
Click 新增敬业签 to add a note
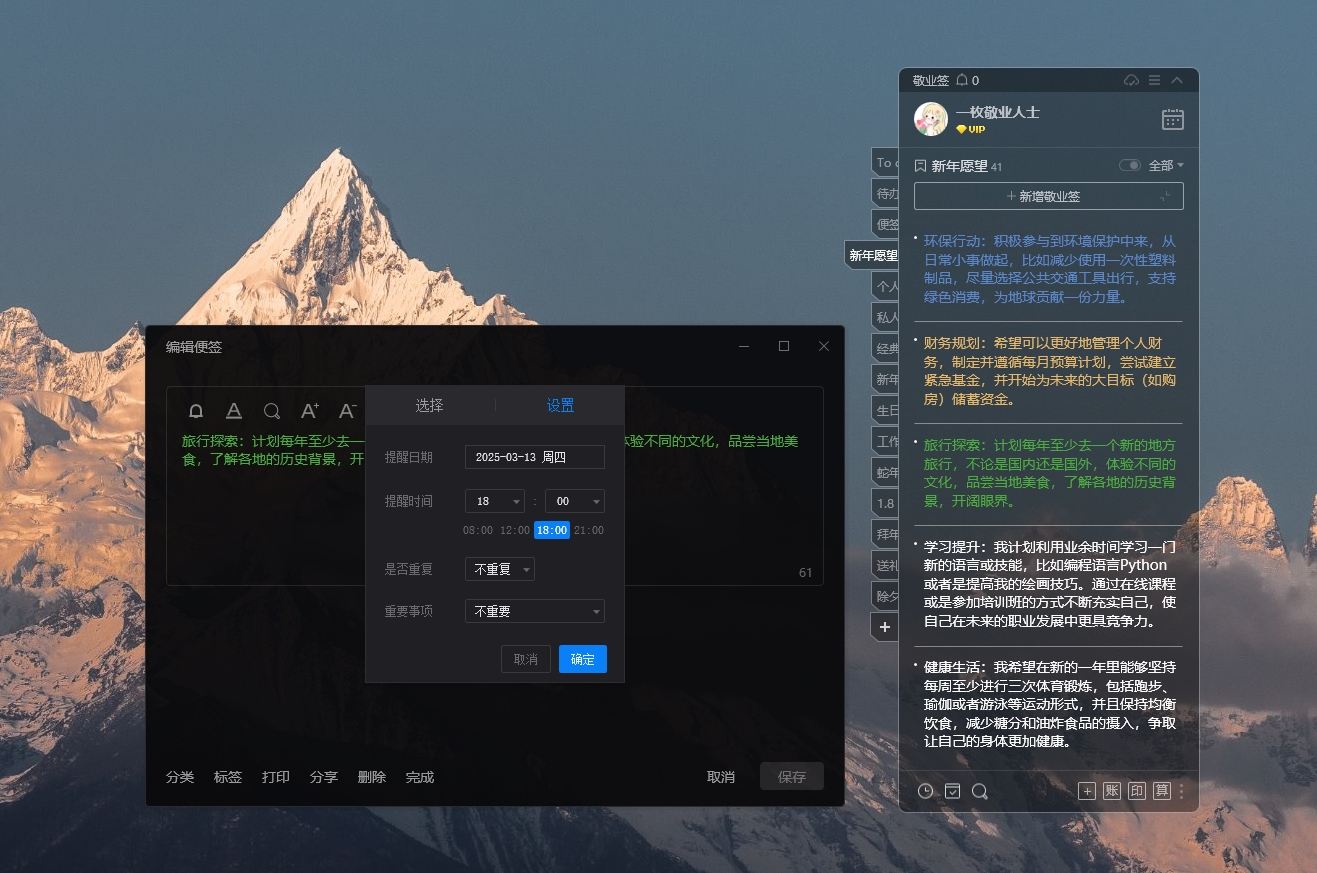tap(1049, 196)
